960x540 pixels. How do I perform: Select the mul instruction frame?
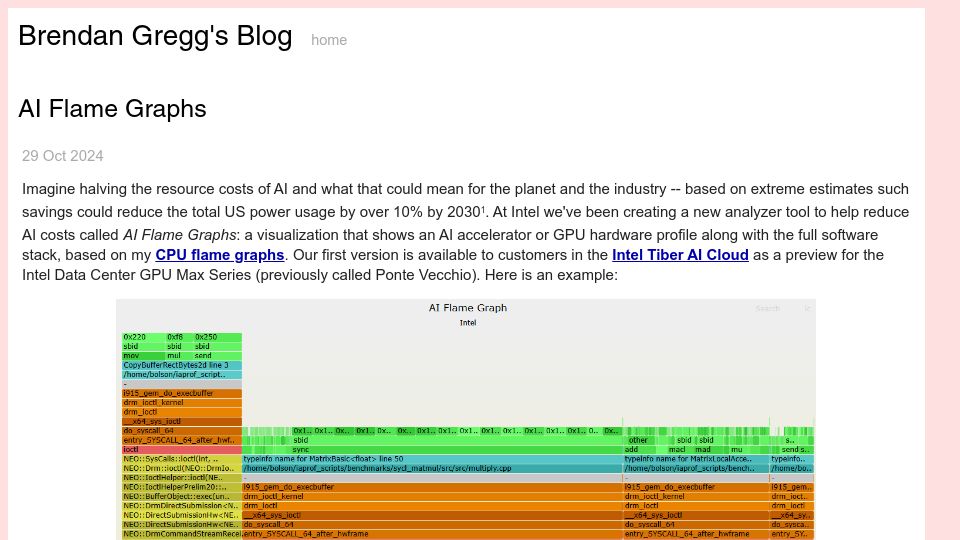(179, 356)
